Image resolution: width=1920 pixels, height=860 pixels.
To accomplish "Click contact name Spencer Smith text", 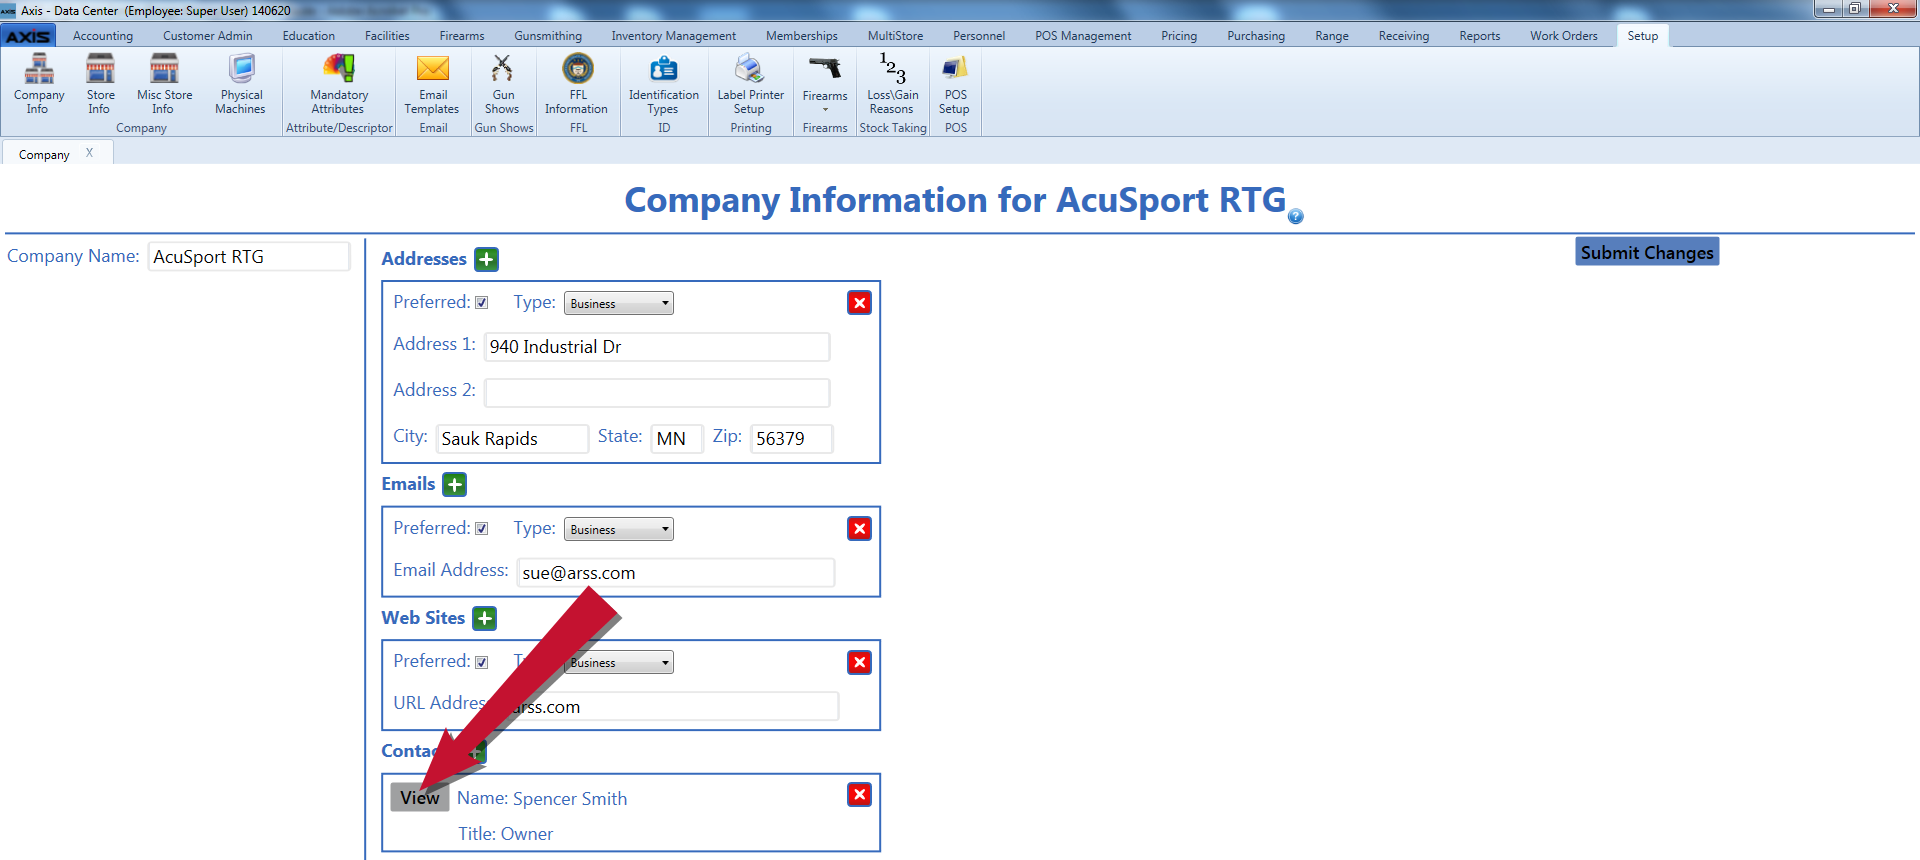I will 570,799.
